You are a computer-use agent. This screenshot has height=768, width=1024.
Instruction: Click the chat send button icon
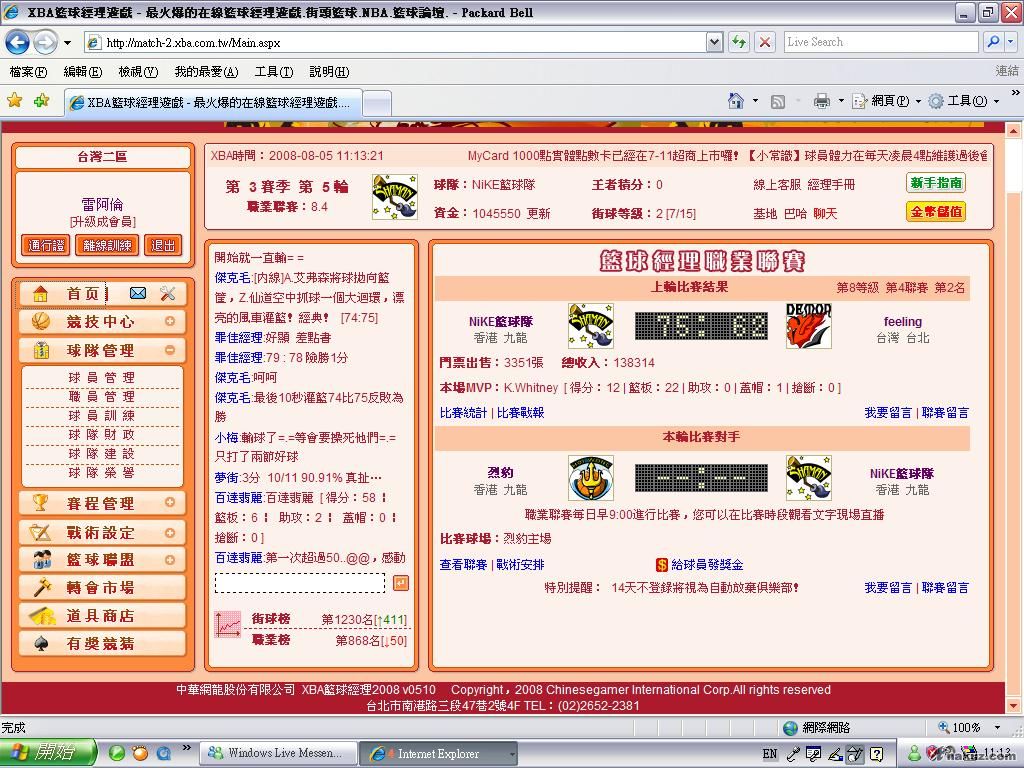tap(401, 583)
